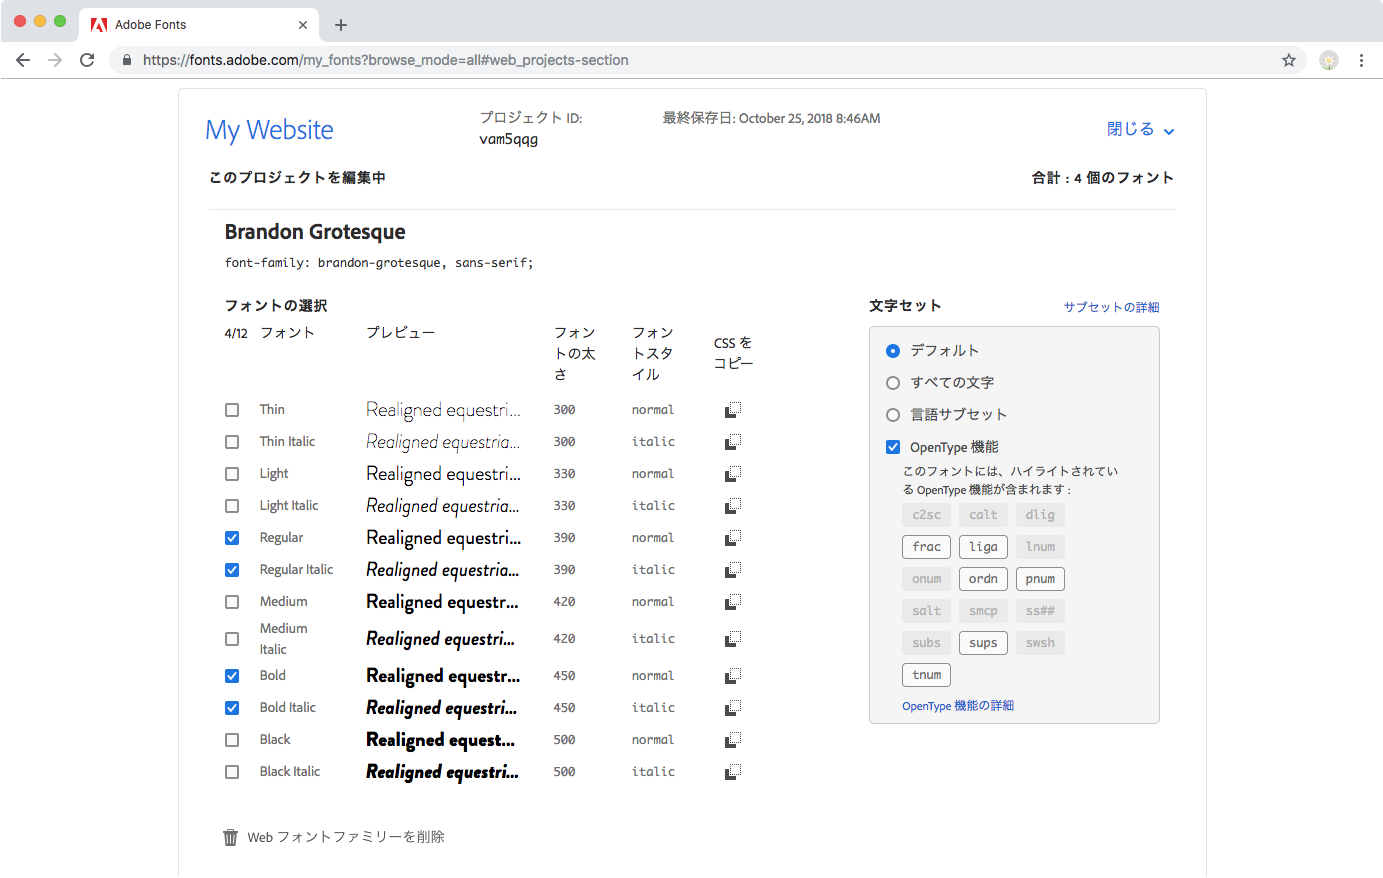Copy CSS for the Black font
This screenshot has width=1383, height=878.
(733, 740)
